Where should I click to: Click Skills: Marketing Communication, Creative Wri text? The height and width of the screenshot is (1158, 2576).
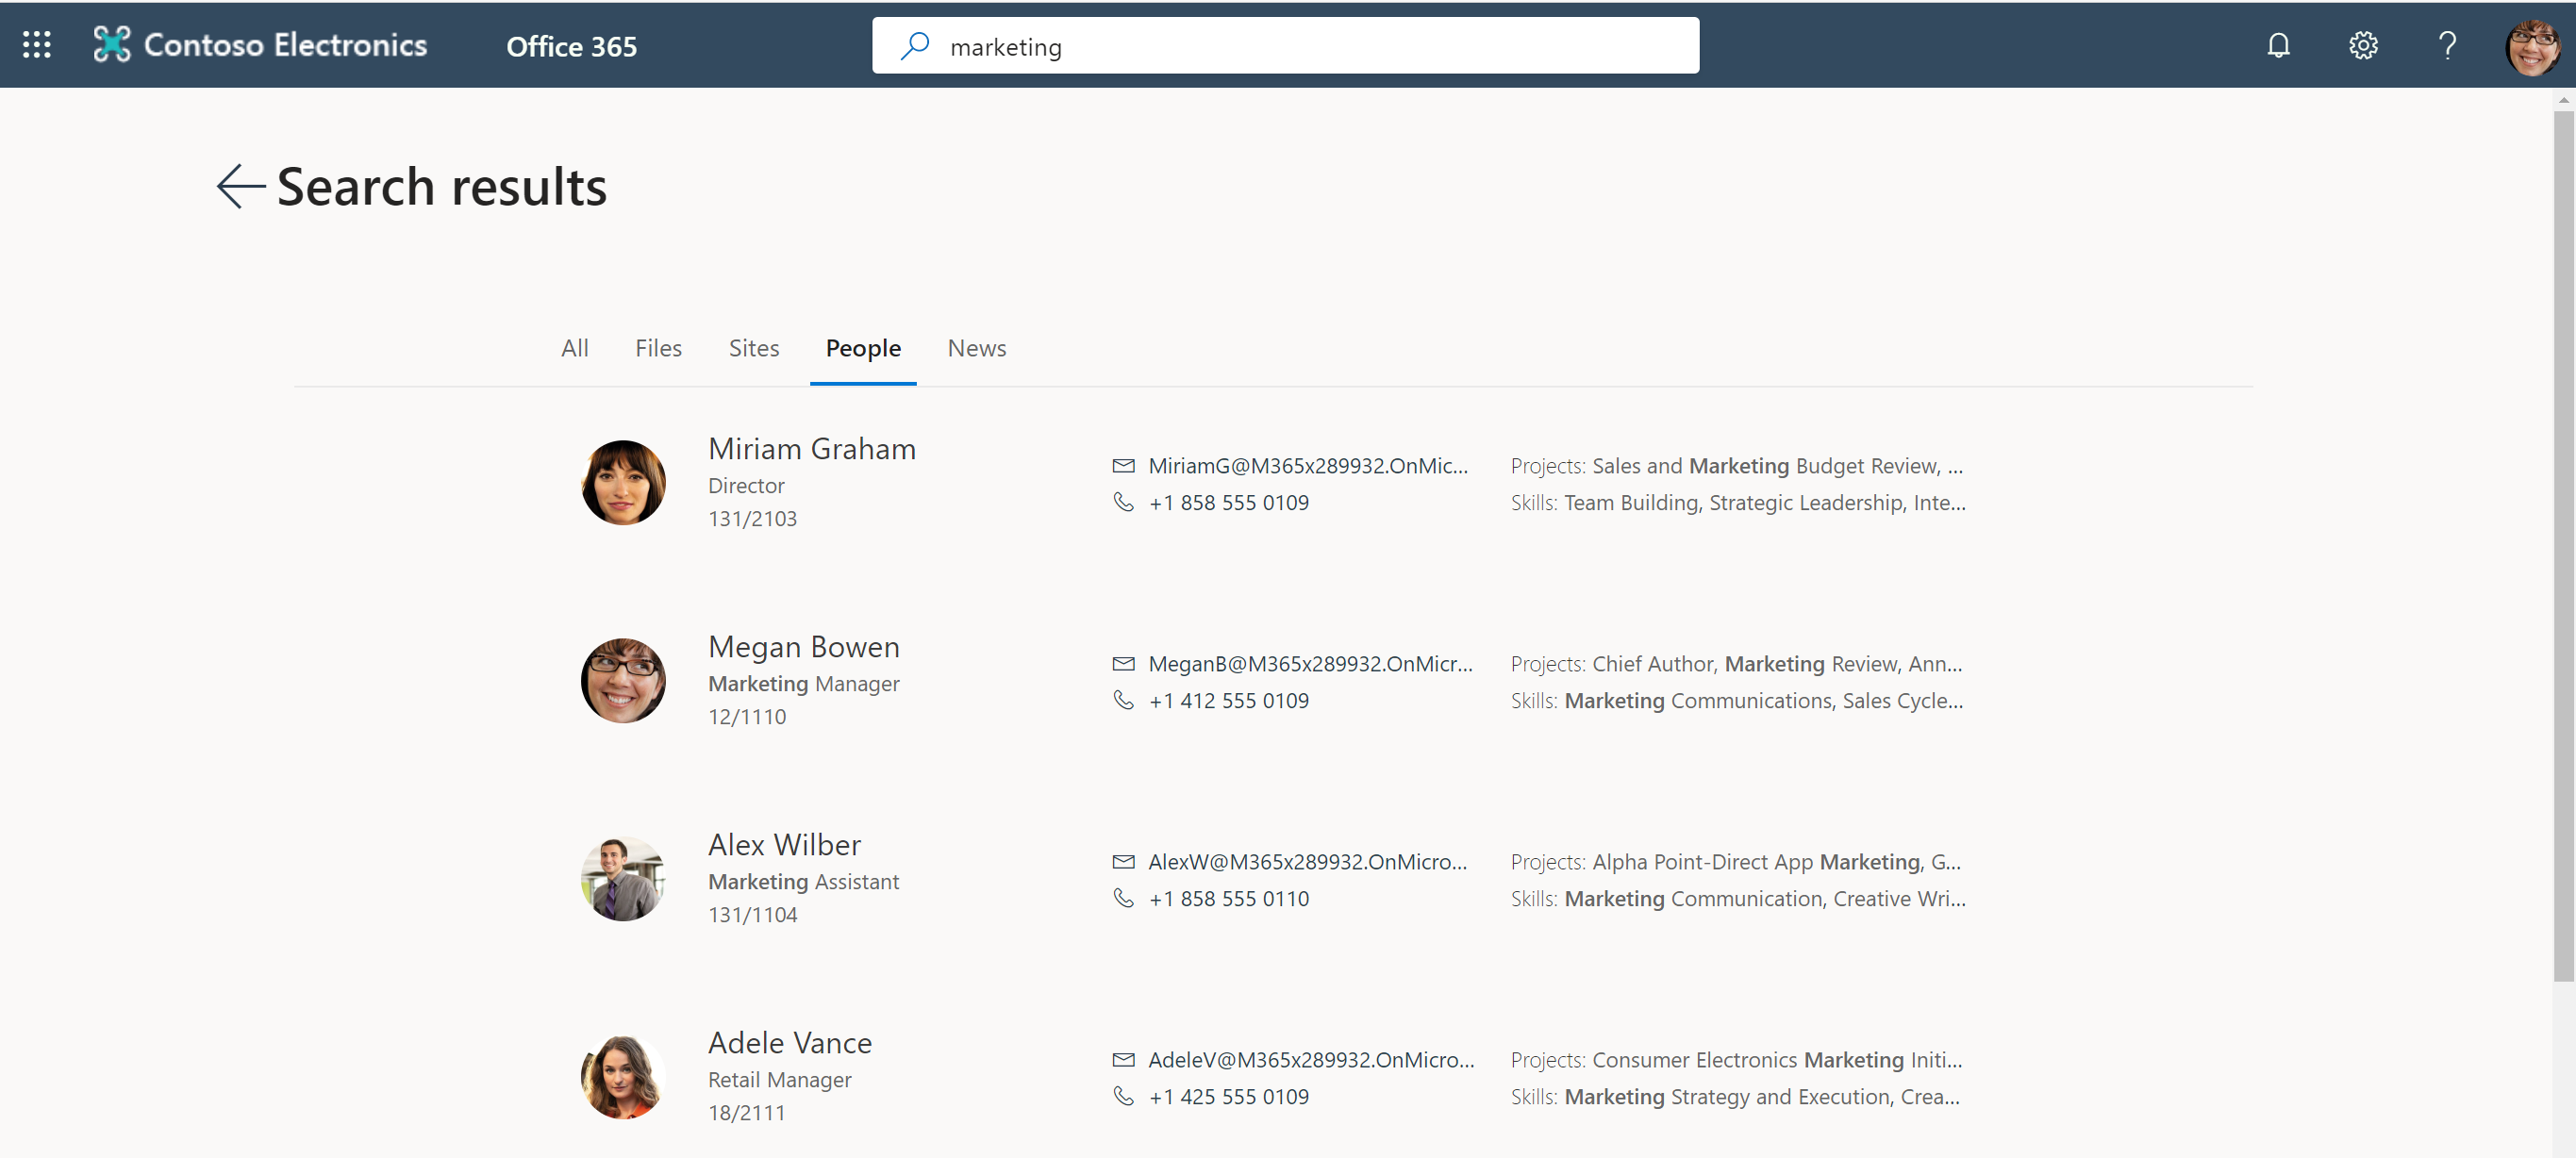click(1738, 899)
